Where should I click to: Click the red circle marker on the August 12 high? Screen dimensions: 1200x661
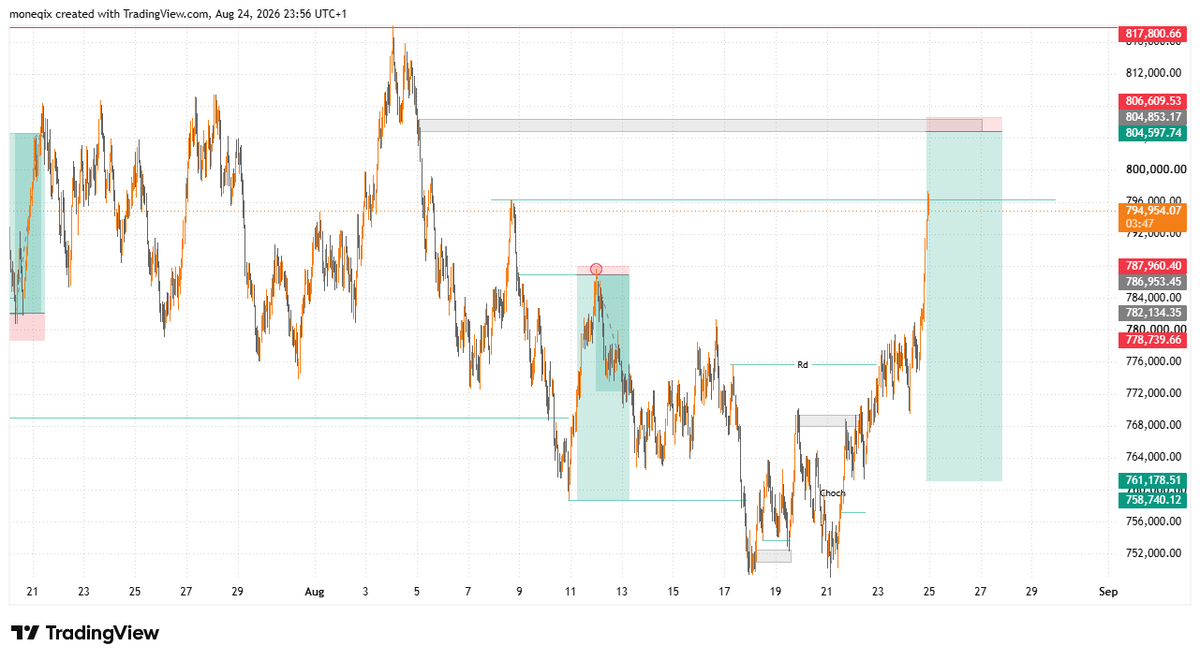[597, 268]
